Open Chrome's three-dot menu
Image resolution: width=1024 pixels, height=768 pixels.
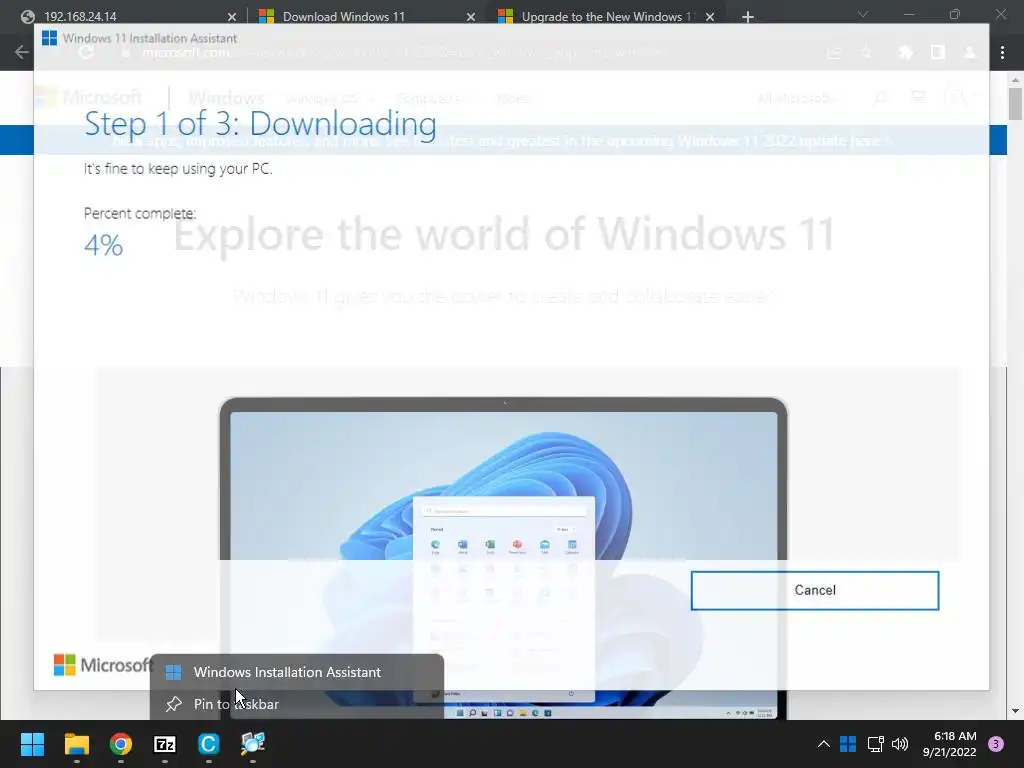click(1002, 53)
